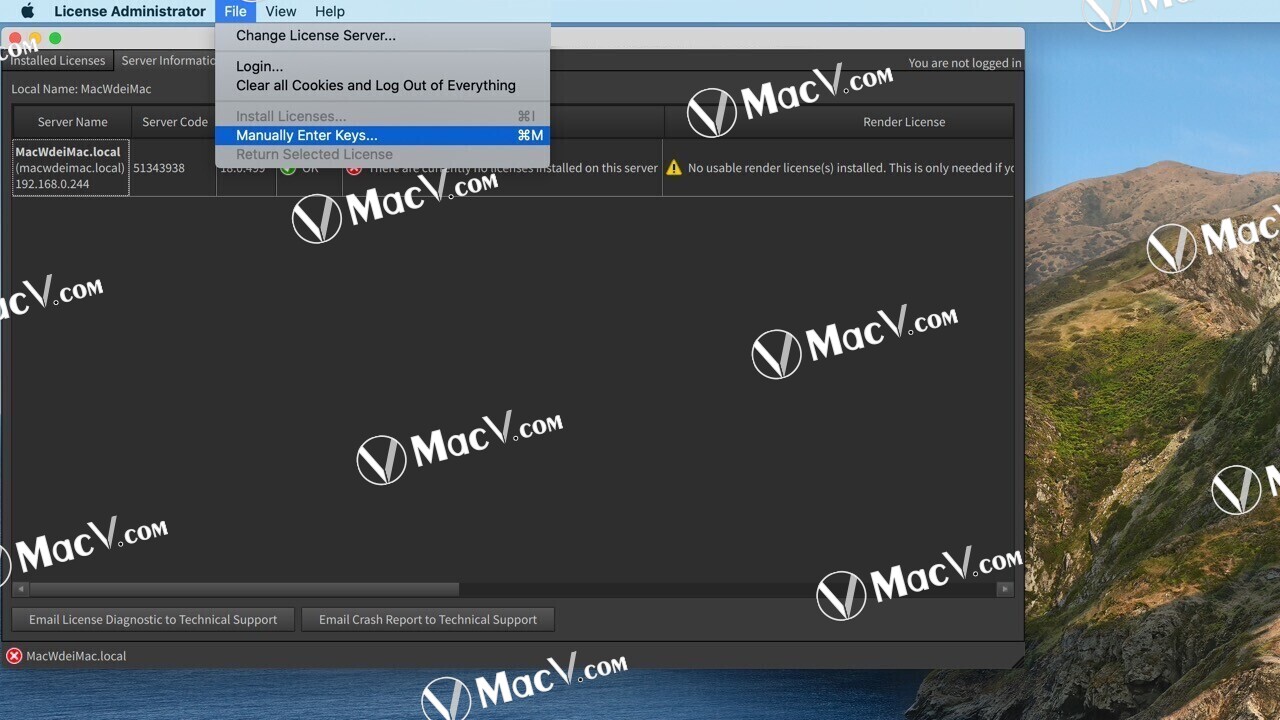
Task: Click Email Crash Report to Technical Support
Action: [x=428, y=620]
